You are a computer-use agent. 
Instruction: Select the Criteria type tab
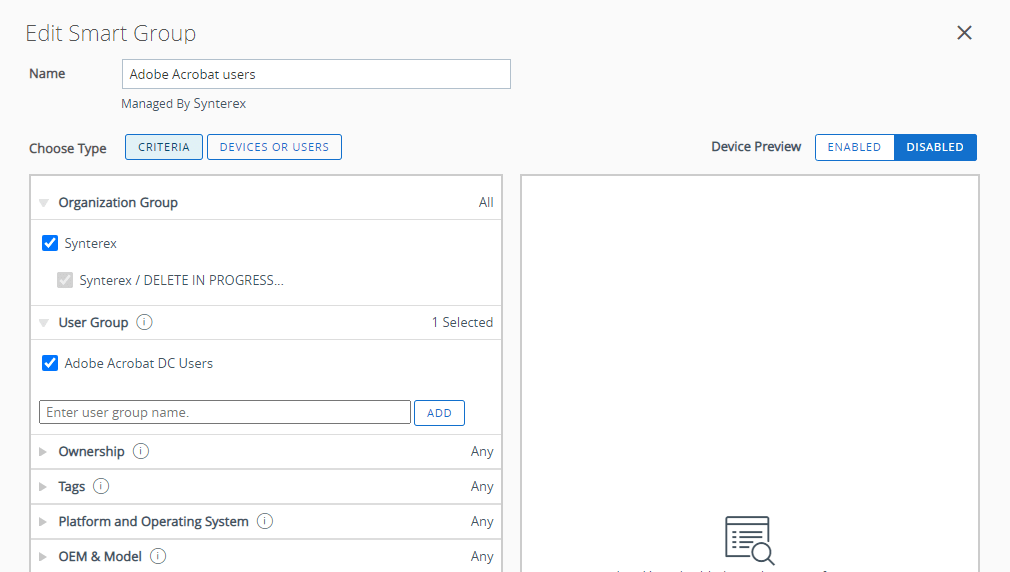click(x=164, y=147)
